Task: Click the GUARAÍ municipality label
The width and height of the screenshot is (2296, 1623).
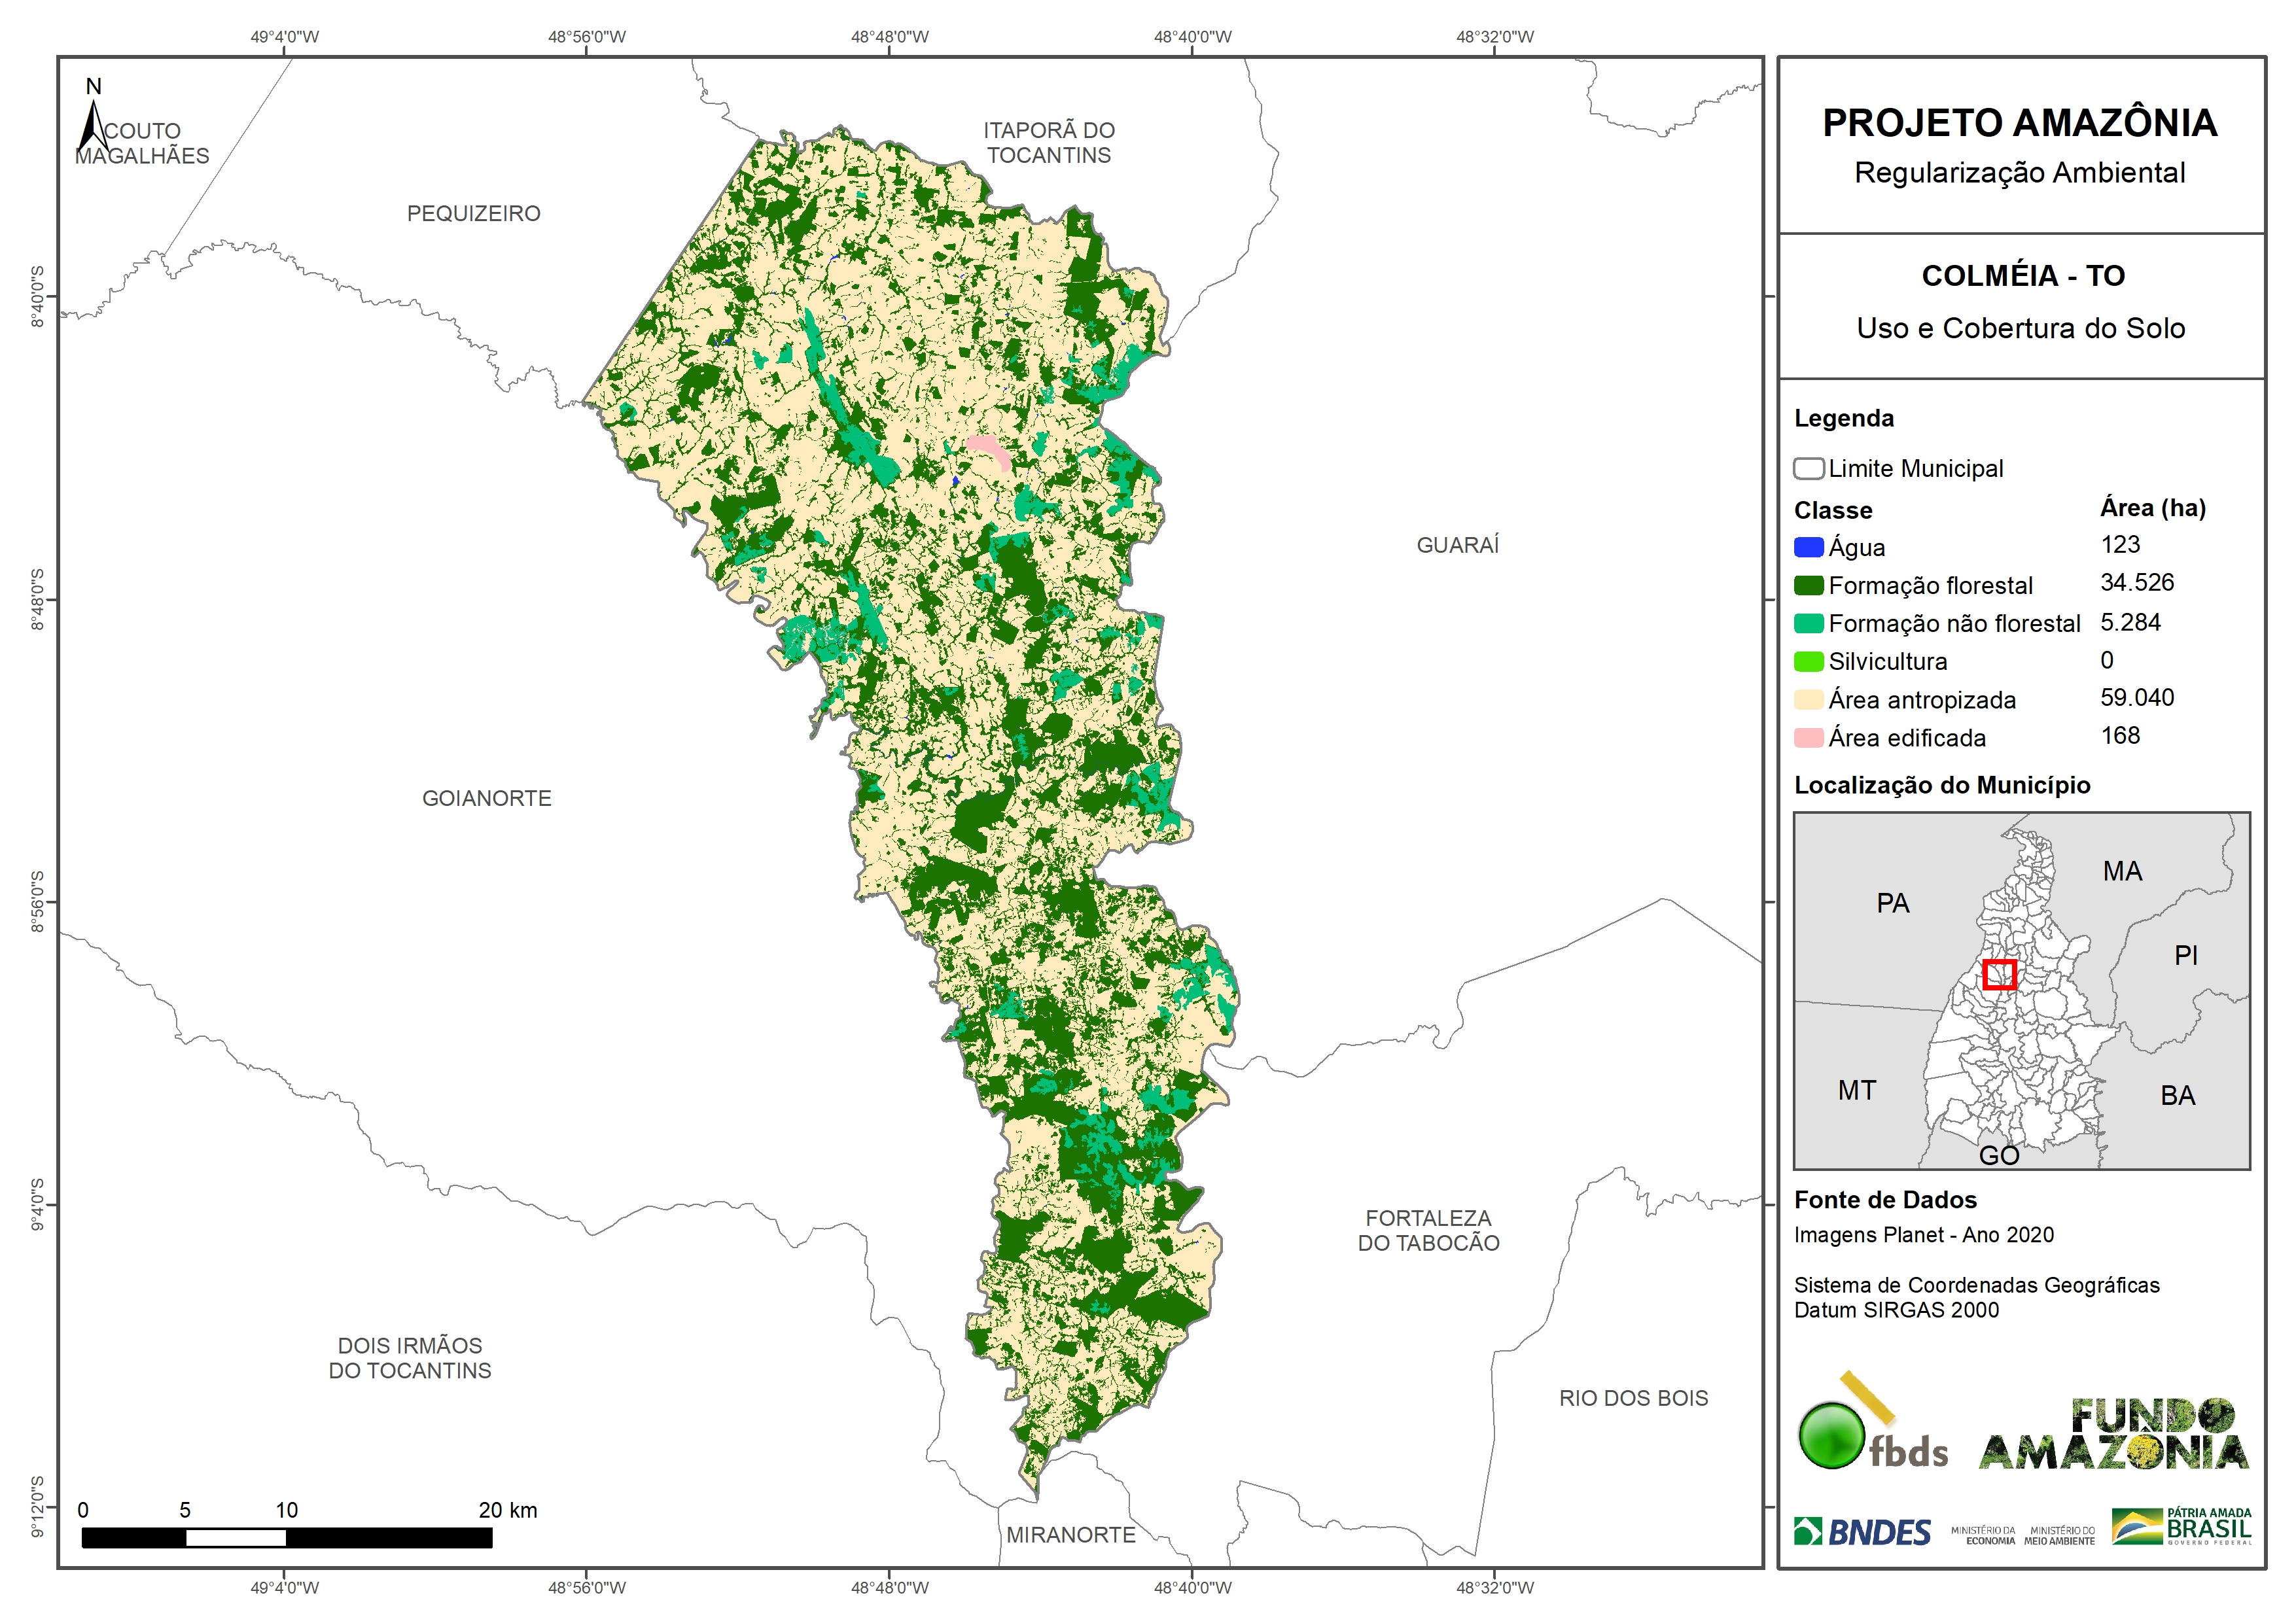Action: (1457, 545)
